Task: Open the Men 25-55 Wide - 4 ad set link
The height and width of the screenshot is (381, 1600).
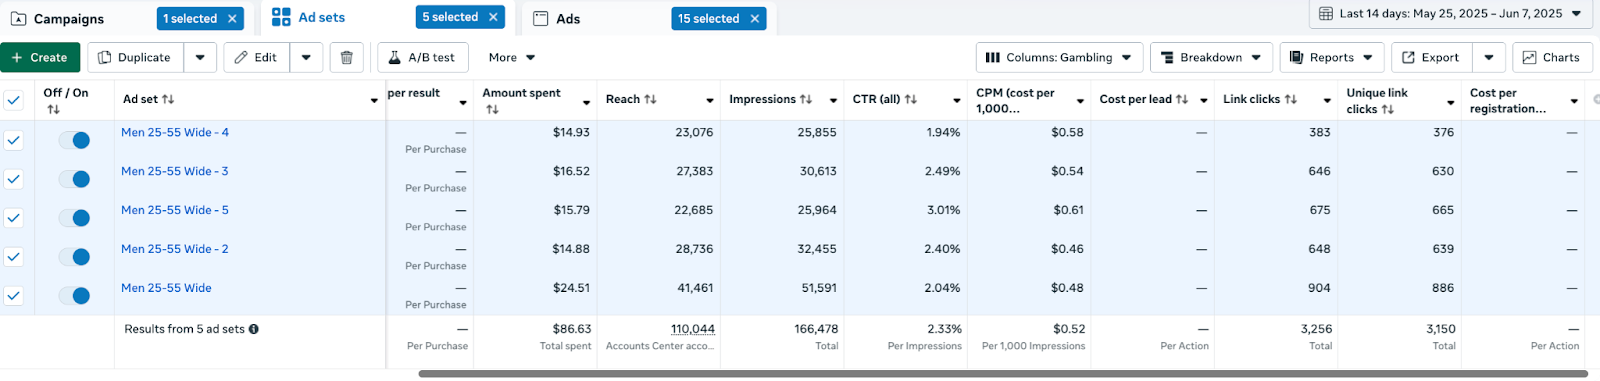Action: 175,132
